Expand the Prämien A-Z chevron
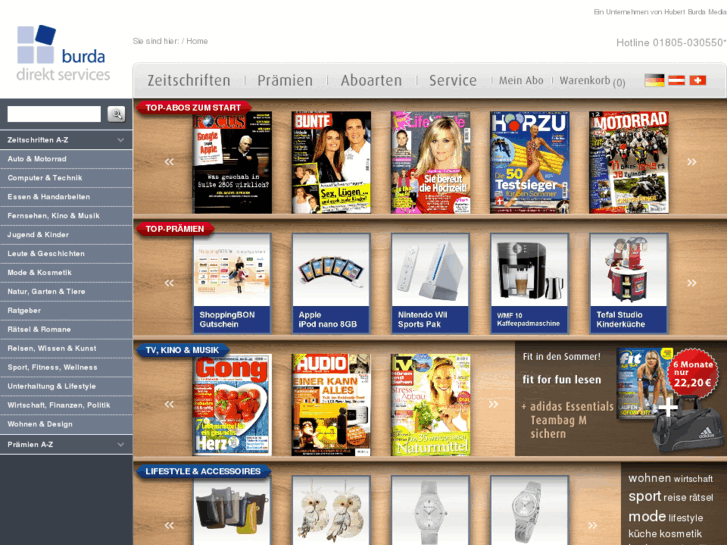 (x=121, y=444)
